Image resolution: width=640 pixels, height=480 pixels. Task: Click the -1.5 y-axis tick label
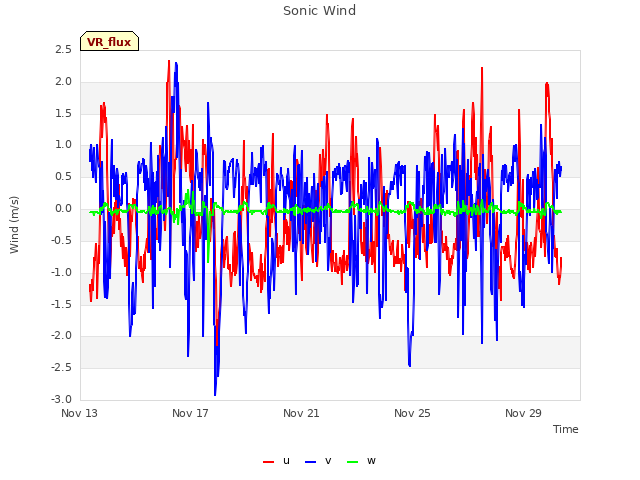click(61, 304)
